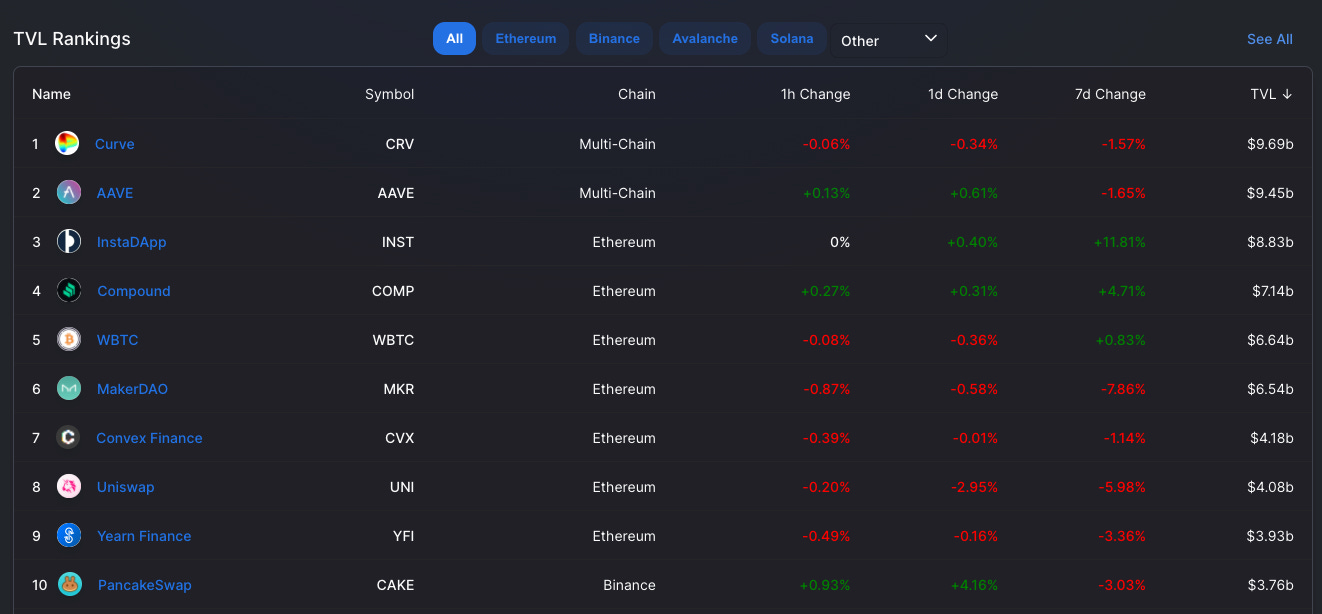This screenshot has height=614, width=1322.
Task: Click the TVL Rankings heading
Action: tap(72, 39)
